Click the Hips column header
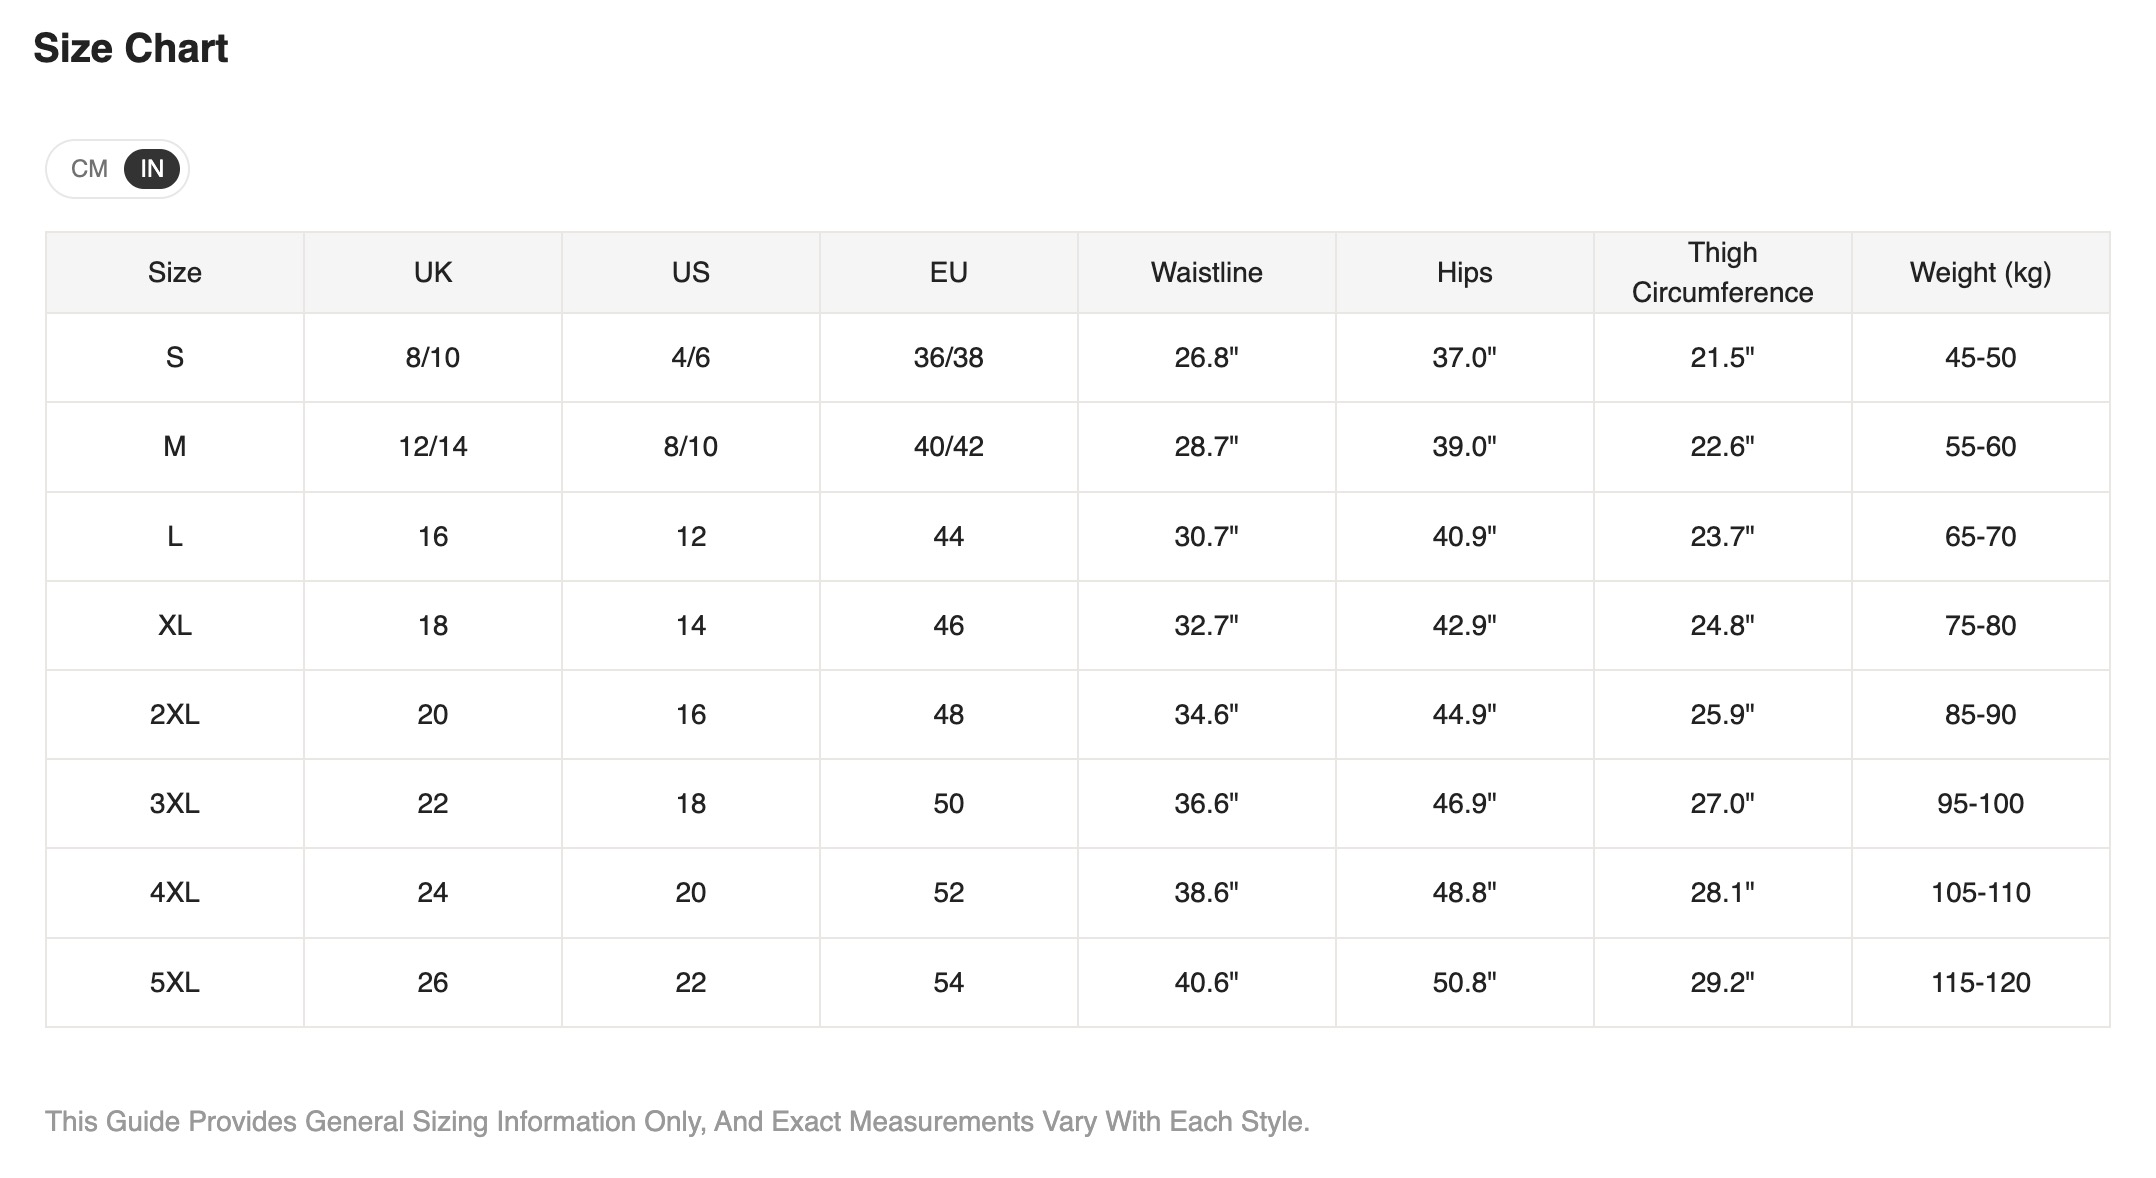The width and height of the screenshot is (2156, 1178). [1465, 273]
